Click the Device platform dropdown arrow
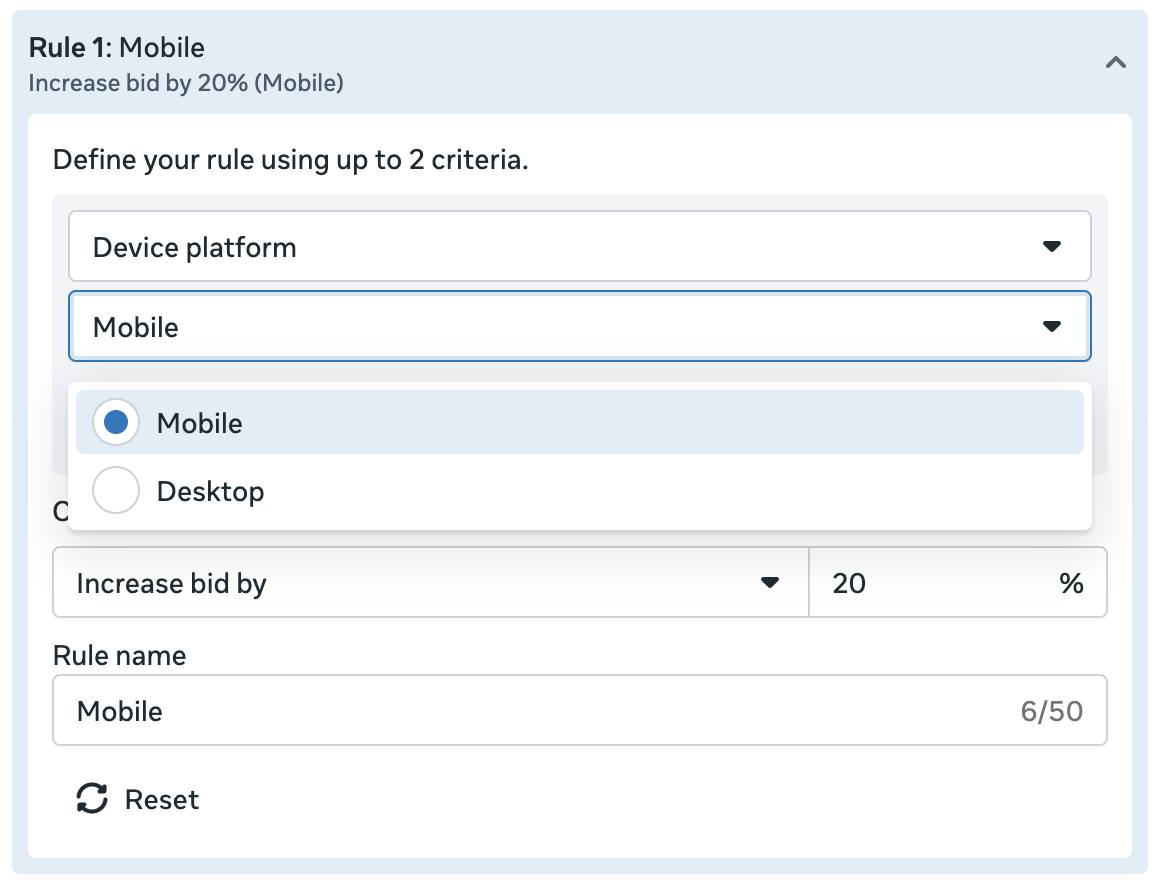Screen dimensions: 1162x884 point(1051,246)
